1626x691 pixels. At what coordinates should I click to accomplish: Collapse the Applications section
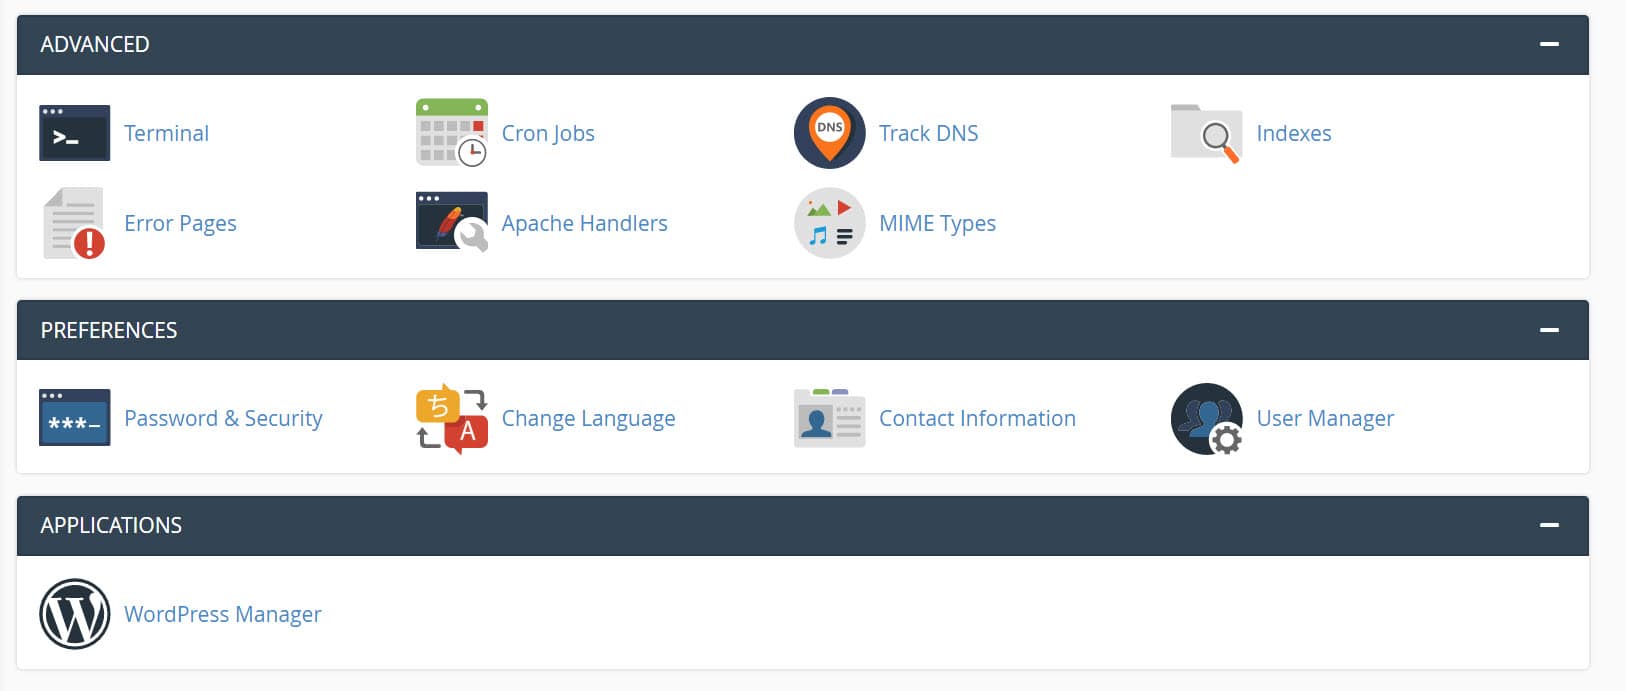point(1549,525)
